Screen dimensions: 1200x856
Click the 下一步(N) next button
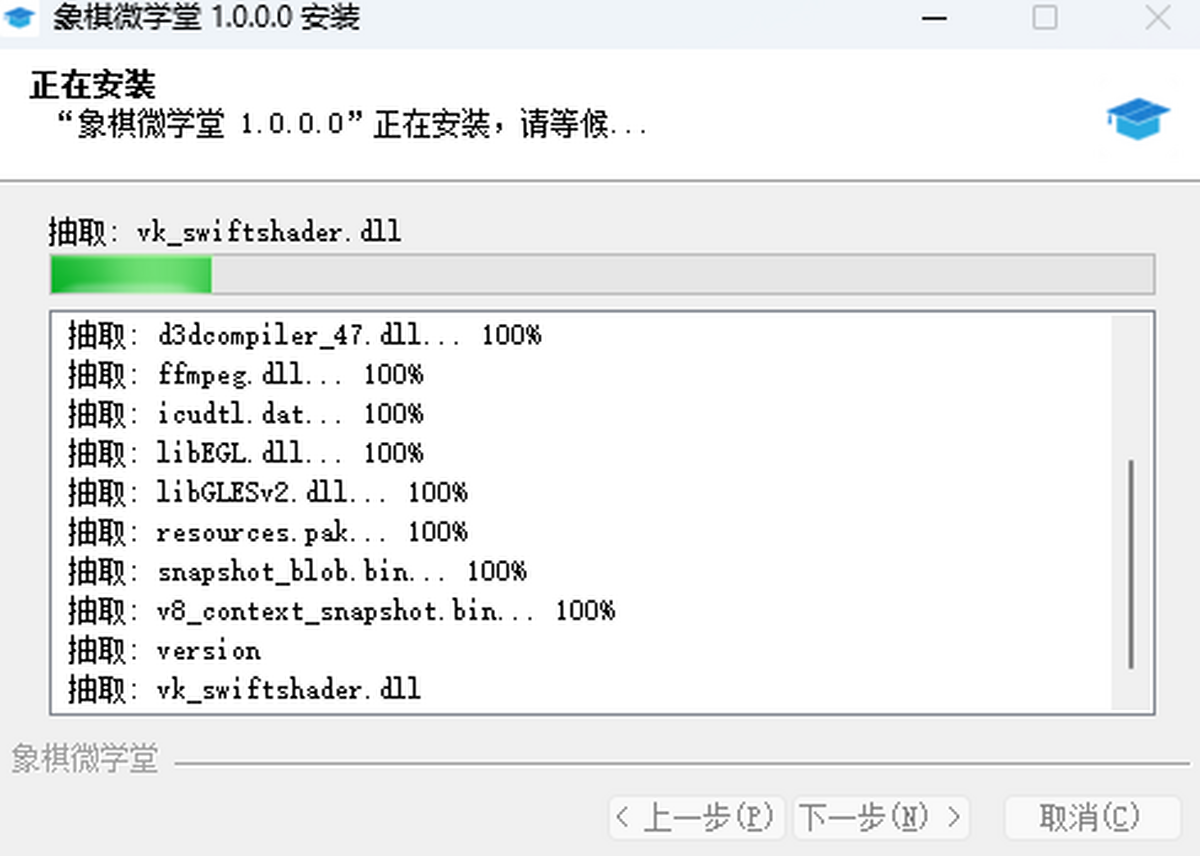tap(883, 818)
